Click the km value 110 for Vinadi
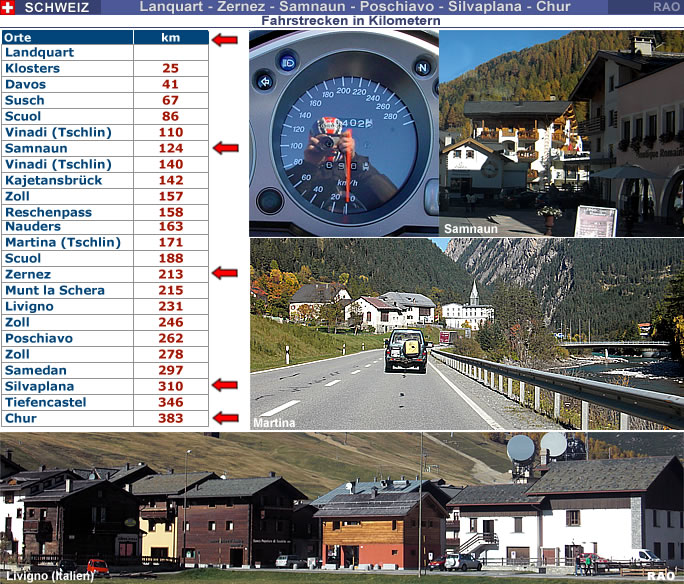 point(171,132)
